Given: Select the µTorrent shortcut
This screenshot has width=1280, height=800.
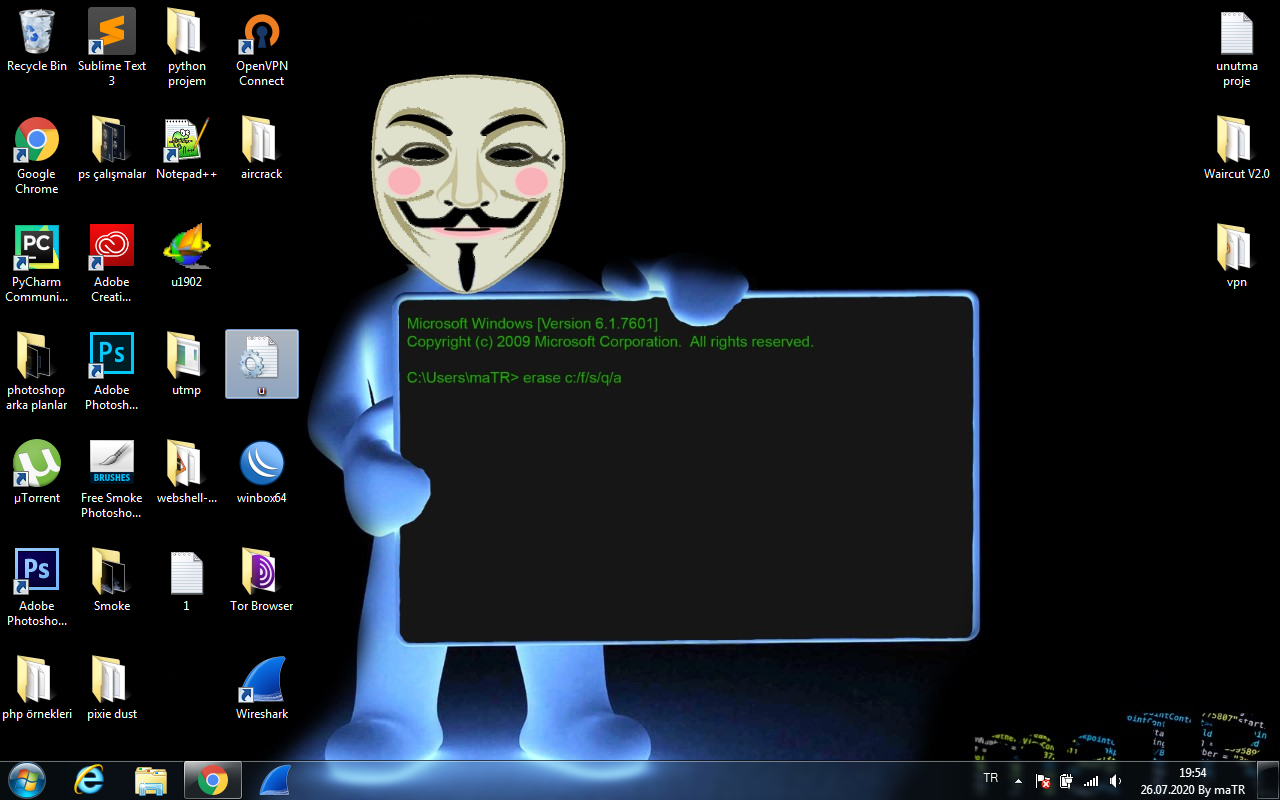Looking at the screenshot, I should click(x=37, y=472).
